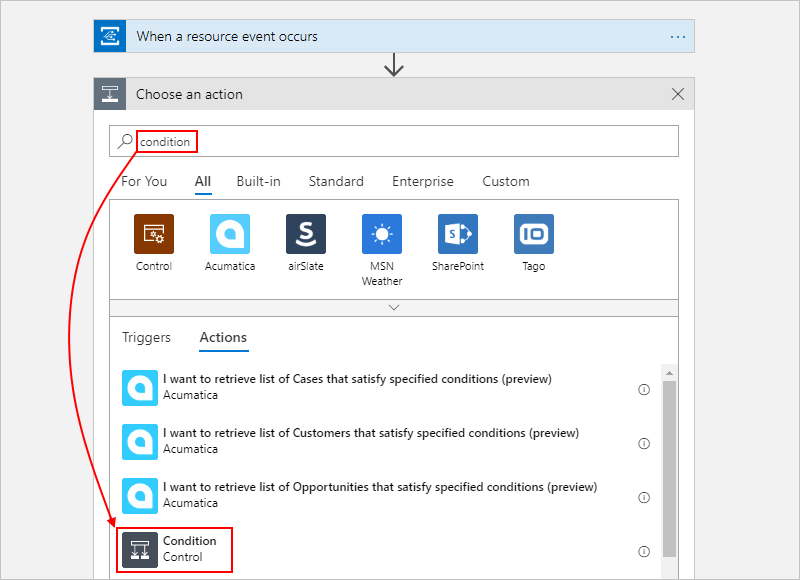
Task: Open the trigger's ellipsis menu
Action: pyautogui.click(x=678, y=37)
